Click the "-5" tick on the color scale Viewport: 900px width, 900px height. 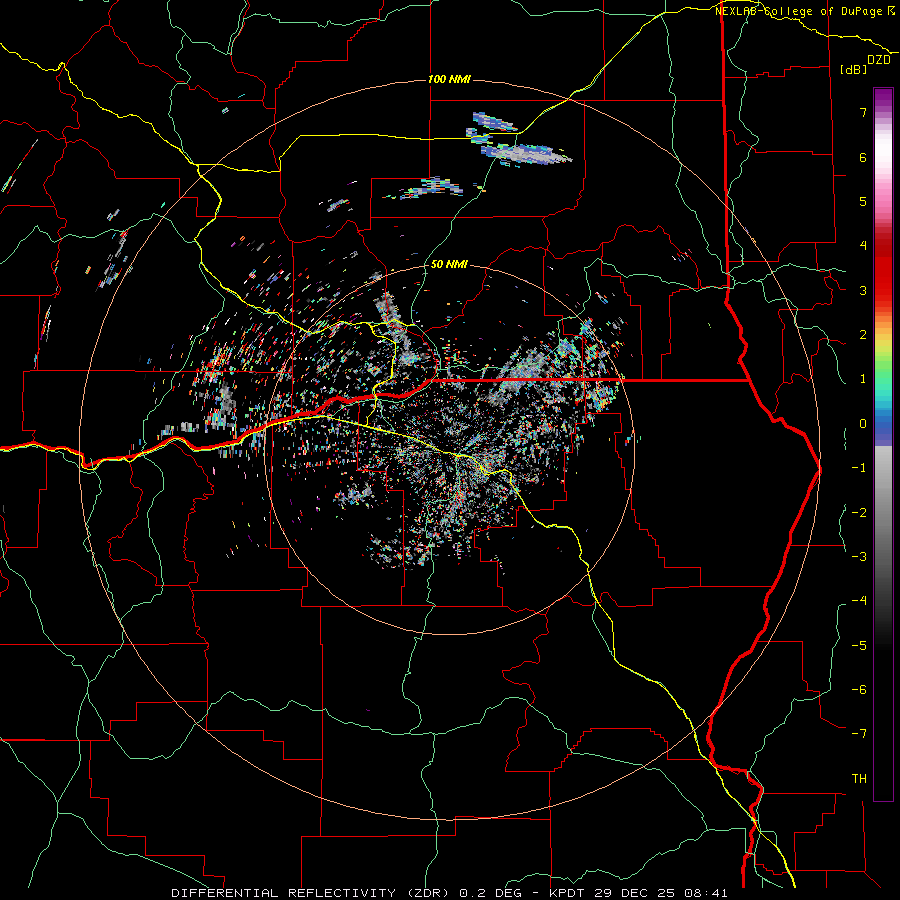pos(859,646)
